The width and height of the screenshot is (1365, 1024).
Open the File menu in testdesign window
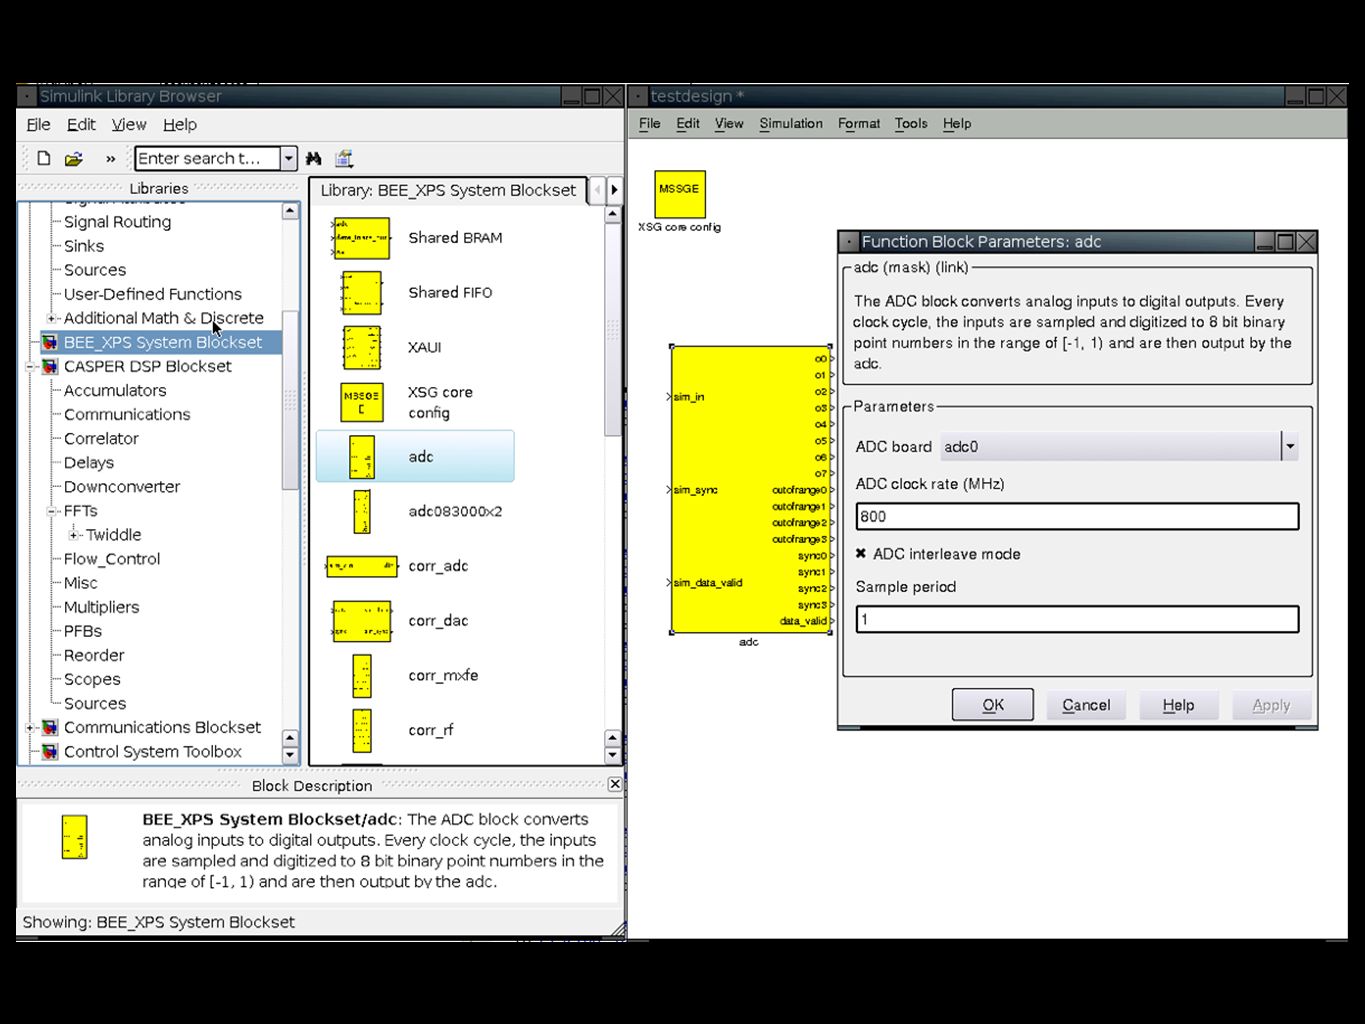[650, 123]
